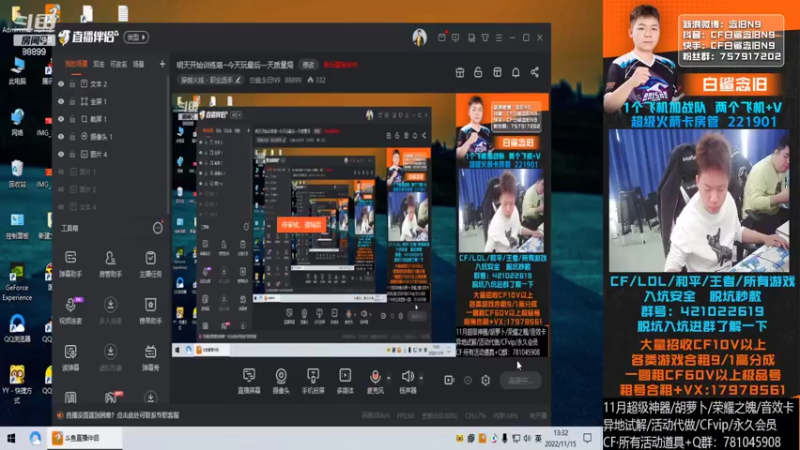Open speaker options arrow

point(421,378)
